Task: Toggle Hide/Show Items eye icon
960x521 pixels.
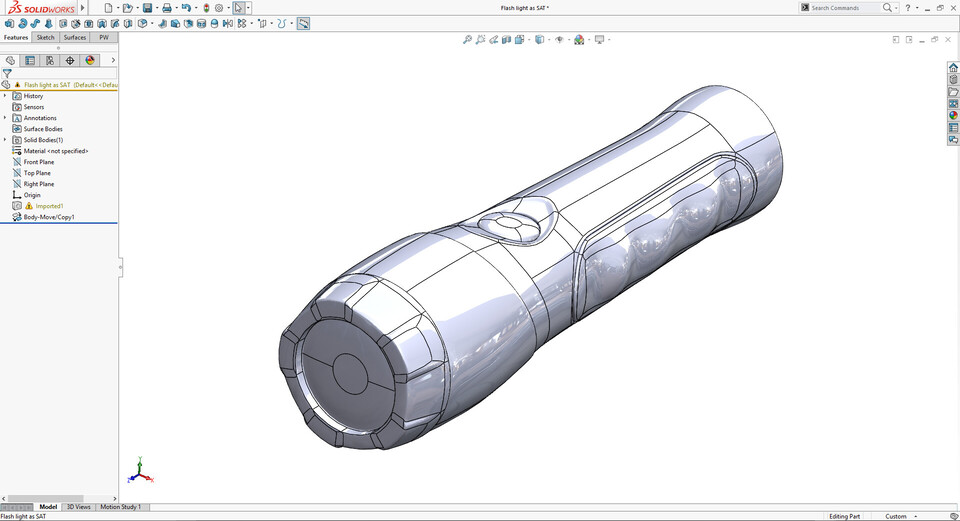Action: click(x=559, y=40)
